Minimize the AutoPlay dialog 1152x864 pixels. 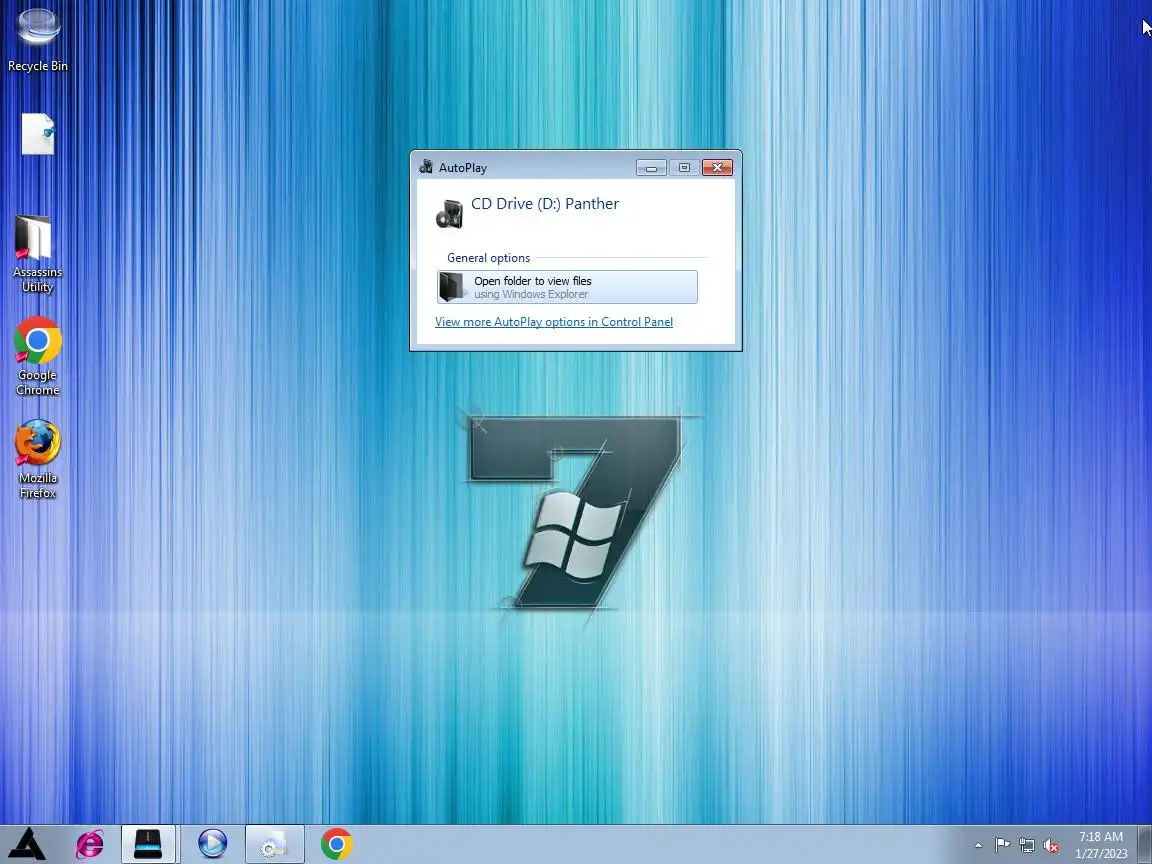(x=651, y=168)
